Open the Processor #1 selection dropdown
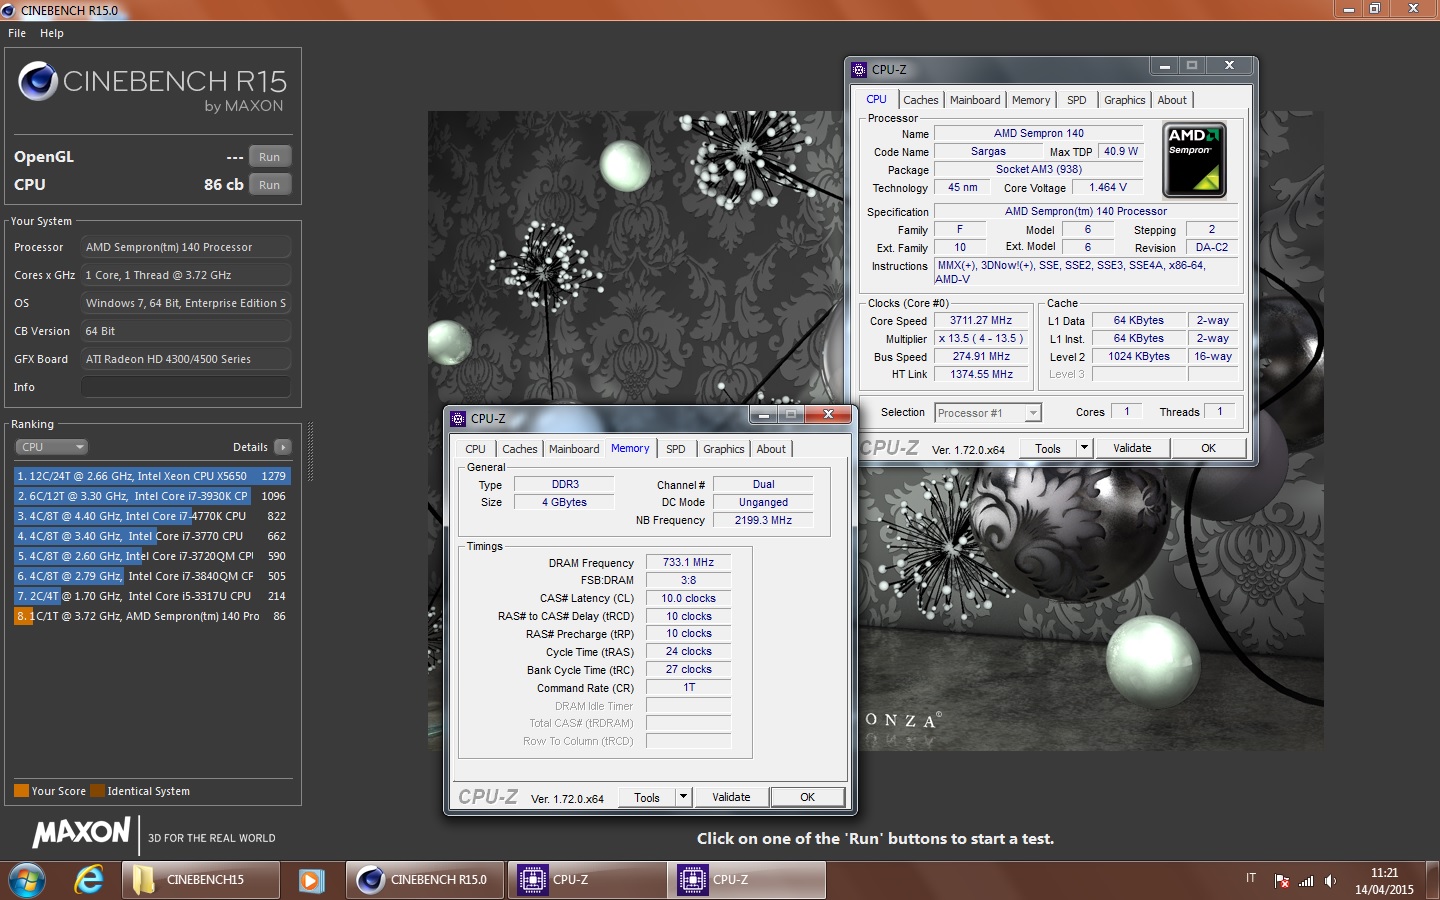The height and width of the screenshot is (900, 1440). tap(988, 413)
